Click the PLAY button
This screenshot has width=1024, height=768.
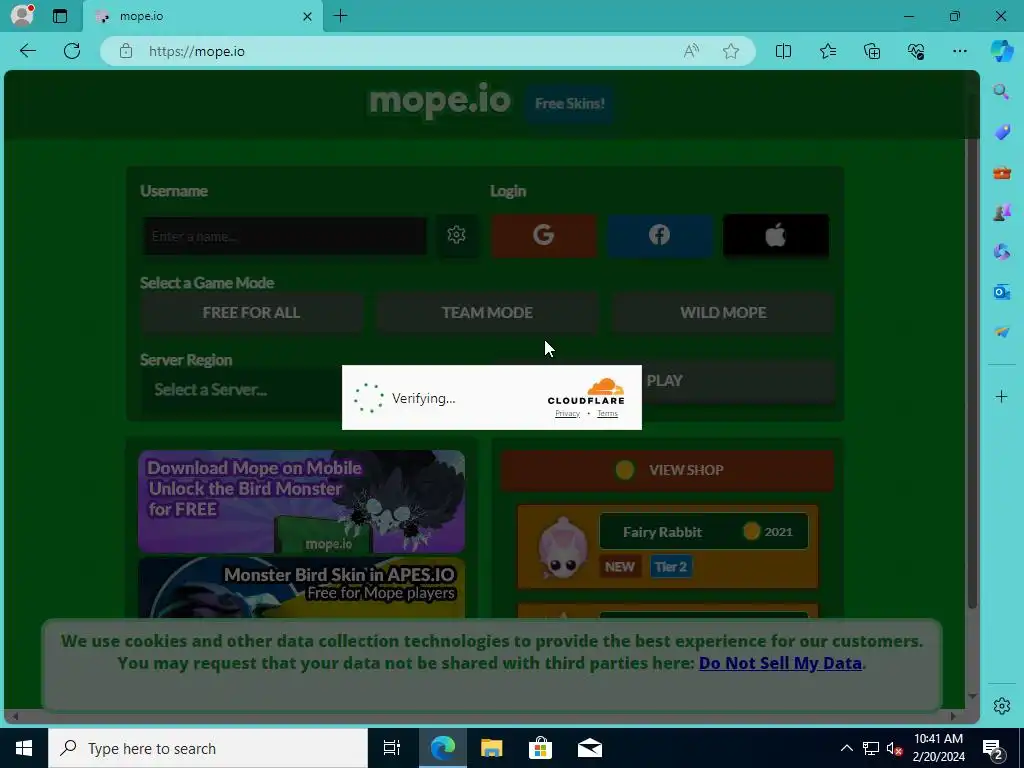tap(737, 381)
